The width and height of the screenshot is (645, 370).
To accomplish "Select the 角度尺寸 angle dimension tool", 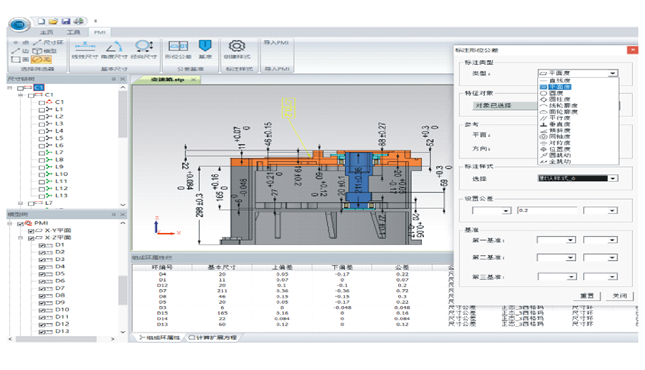I will coord(114,49).
